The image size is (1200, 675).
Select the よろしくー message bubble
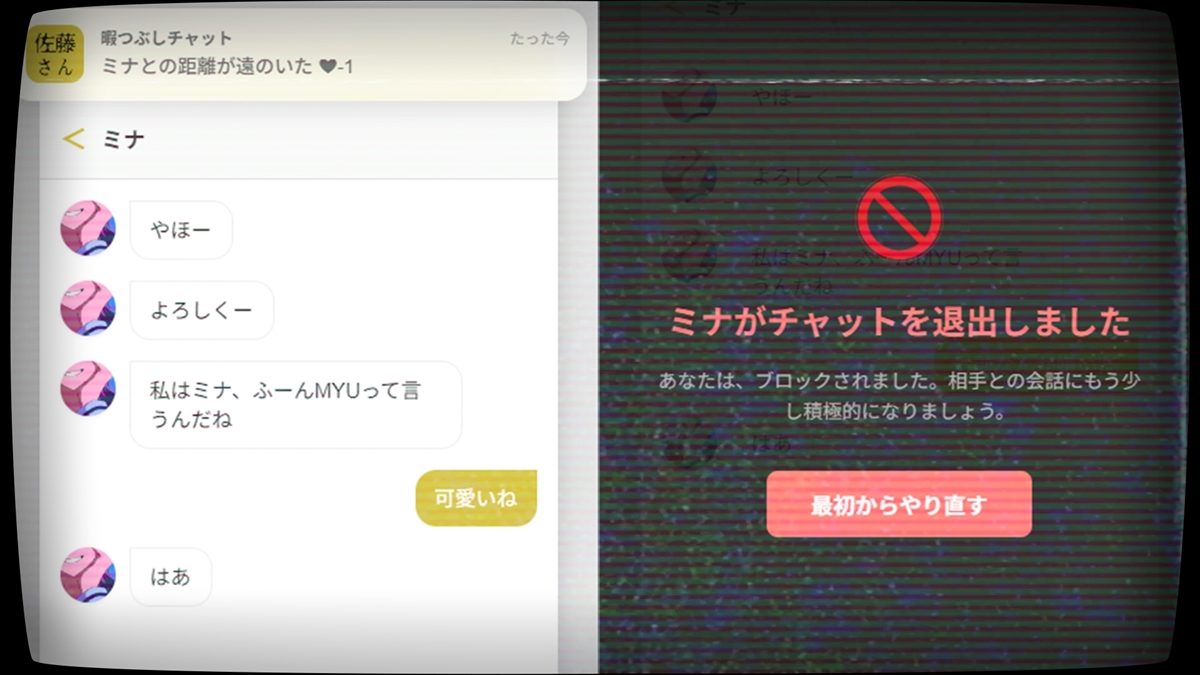202,310
